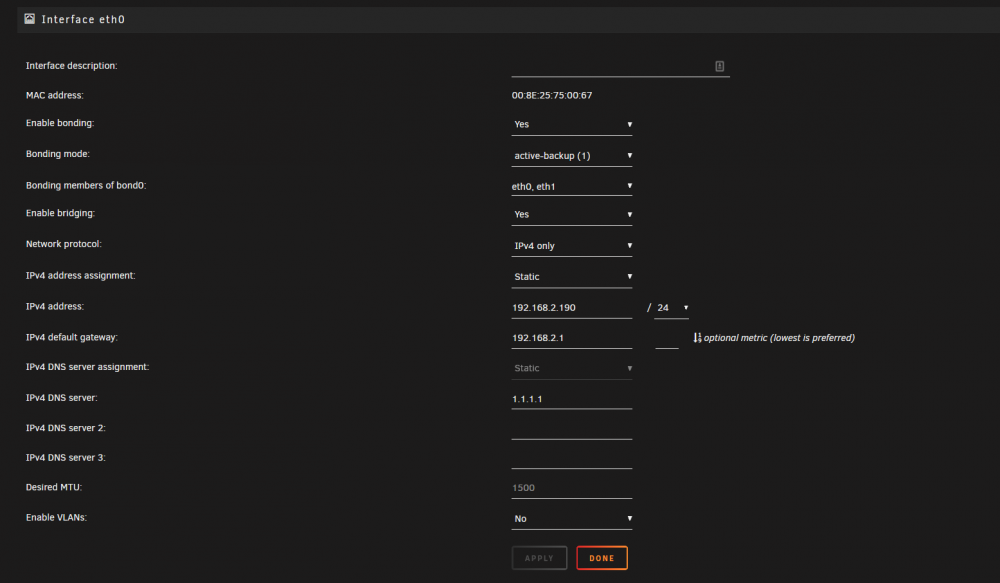The image size is (1000, 583).
Task: Click the Network protocol label
Action: 64,244
